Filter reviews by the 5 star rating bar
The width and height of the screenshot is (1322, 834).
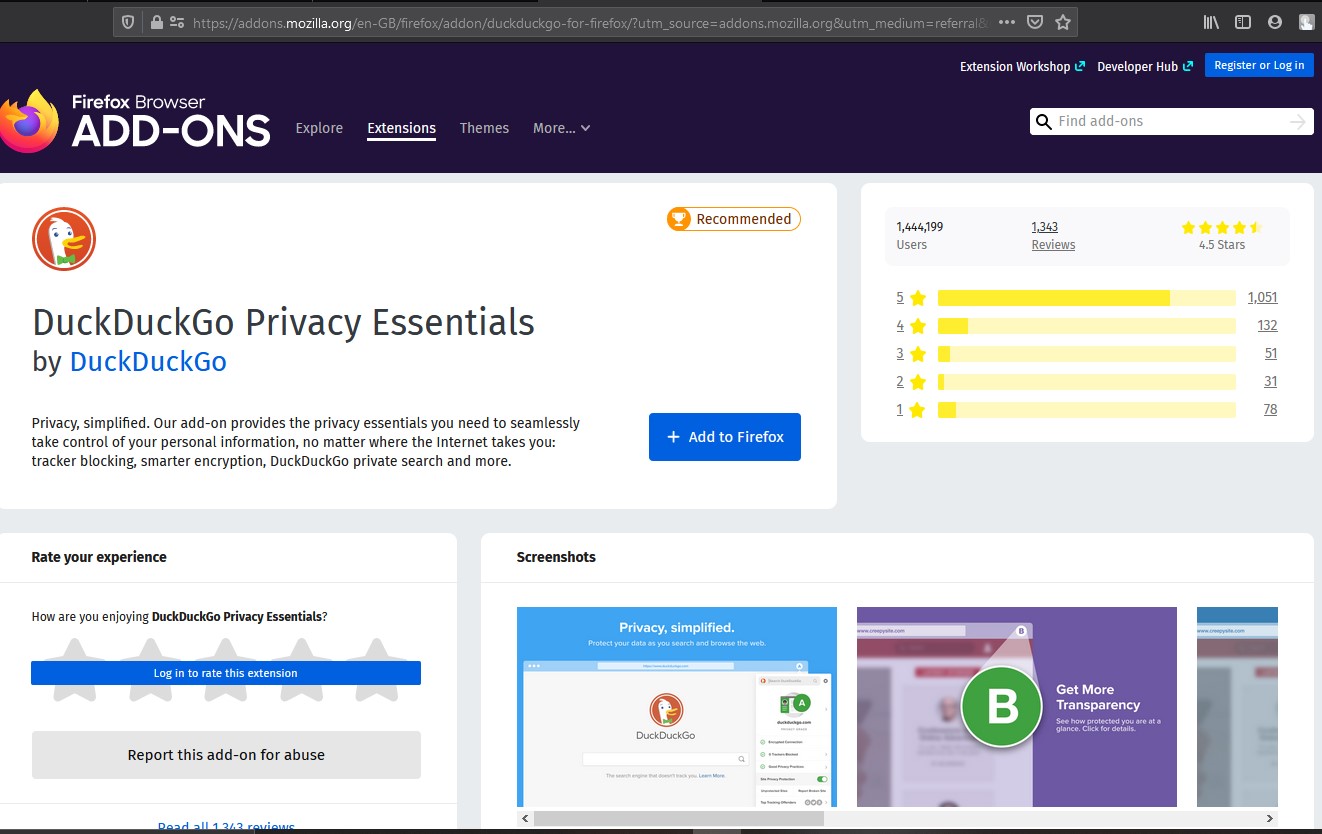pyautogui.click(x=1087, y=298)
